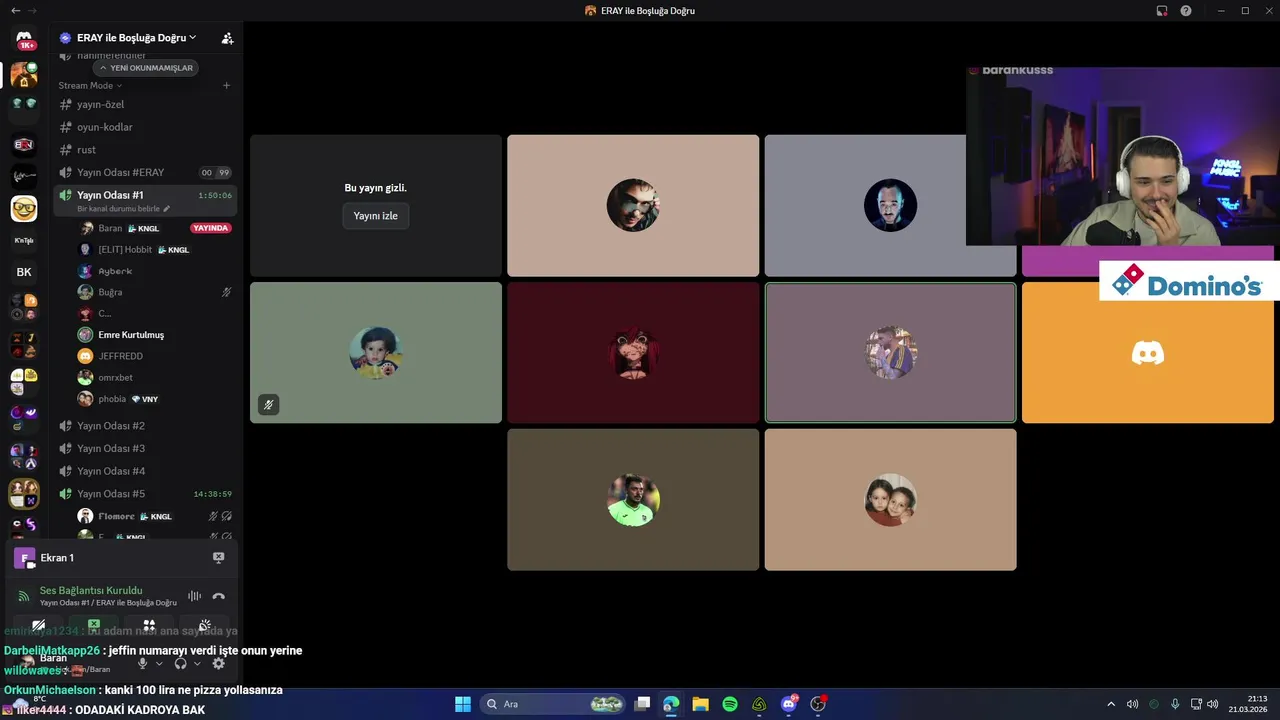Open Spotify from the taskbar
Screen dimensions: 1280x720
tap(730, 704)
